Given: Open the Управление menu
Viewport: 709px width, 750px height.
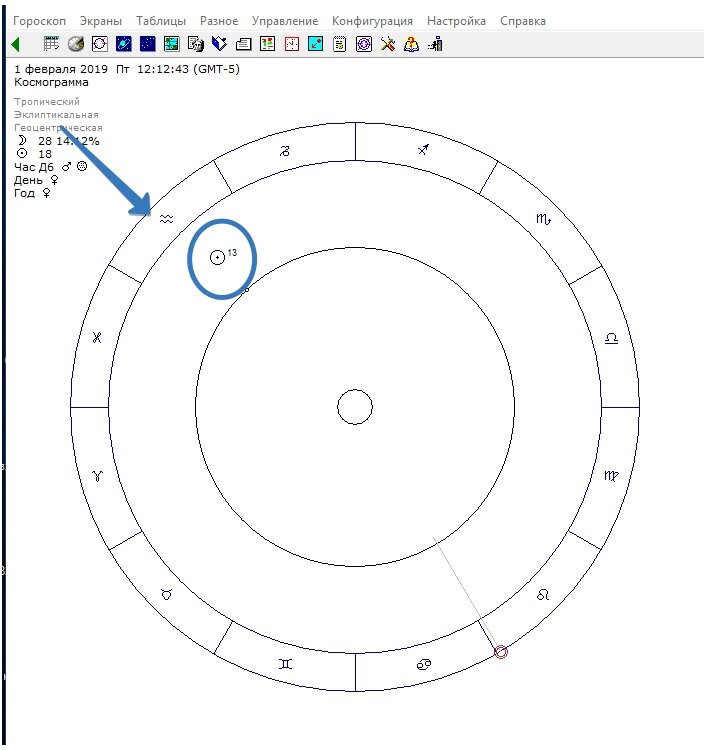Looking at the screenshot, I should click(x=285, y=21).
